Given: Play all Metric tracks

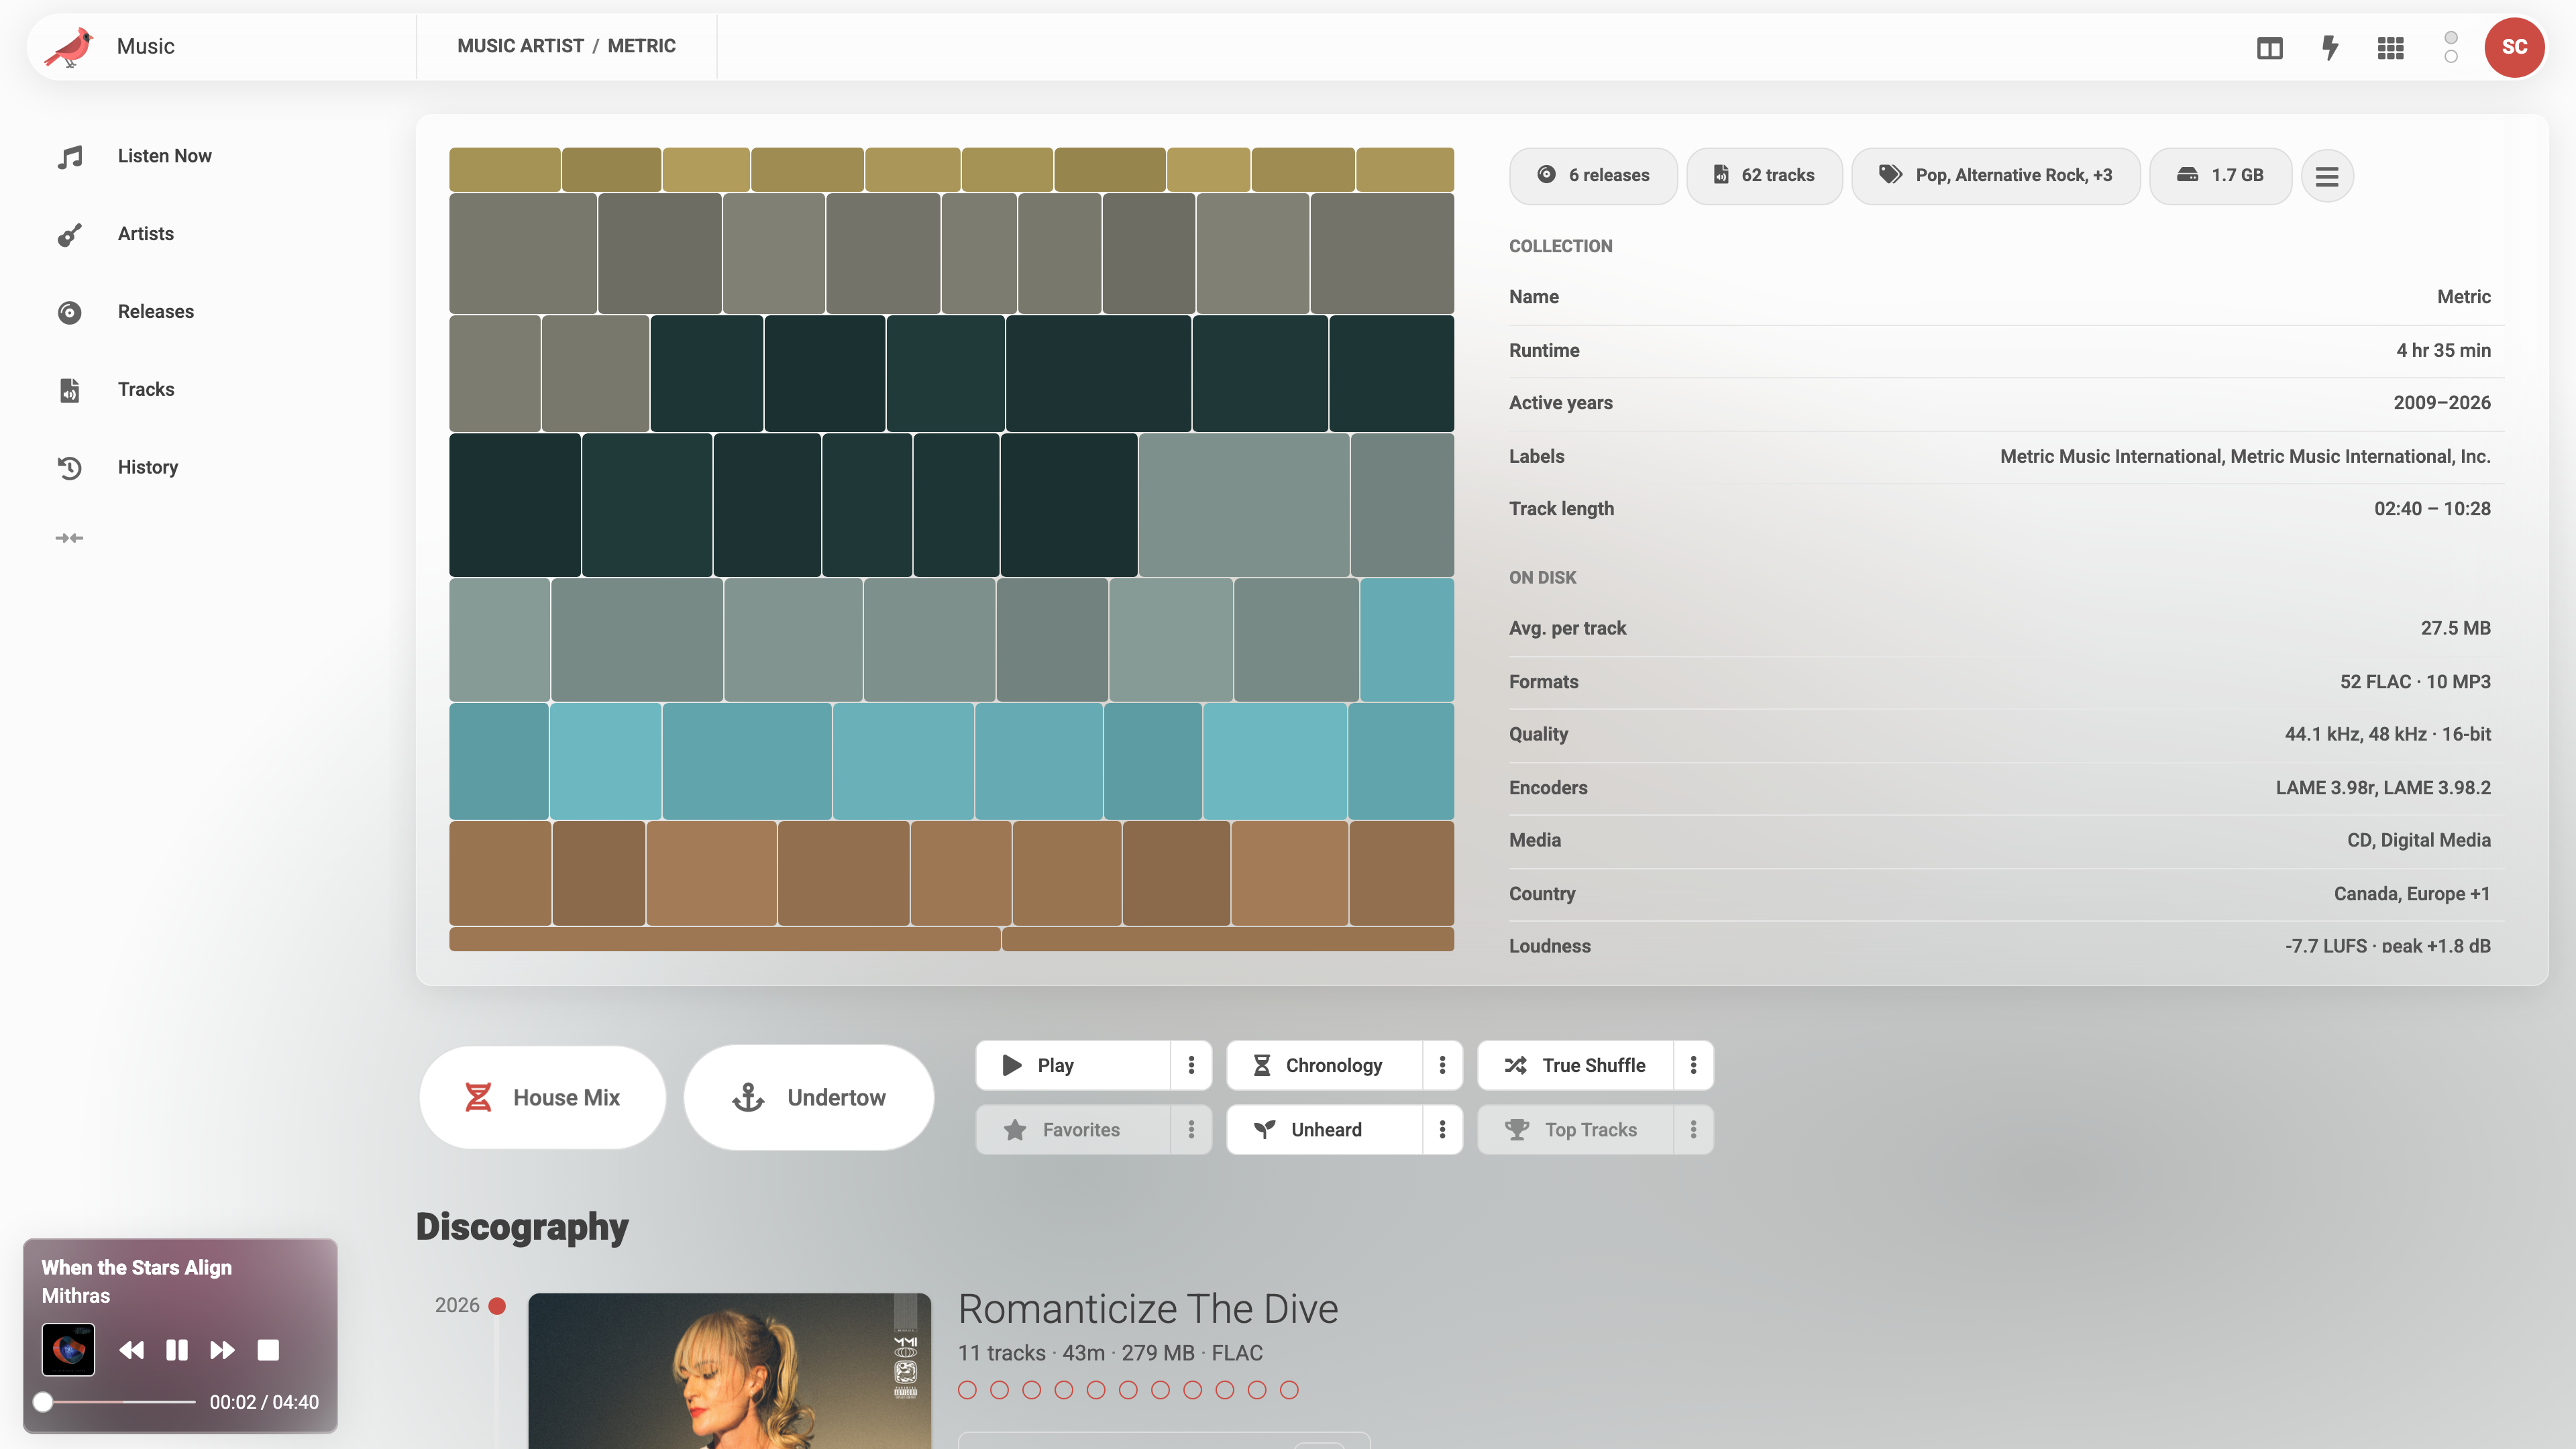Looking at the screenshot, I should [x=1073, y=1065].
